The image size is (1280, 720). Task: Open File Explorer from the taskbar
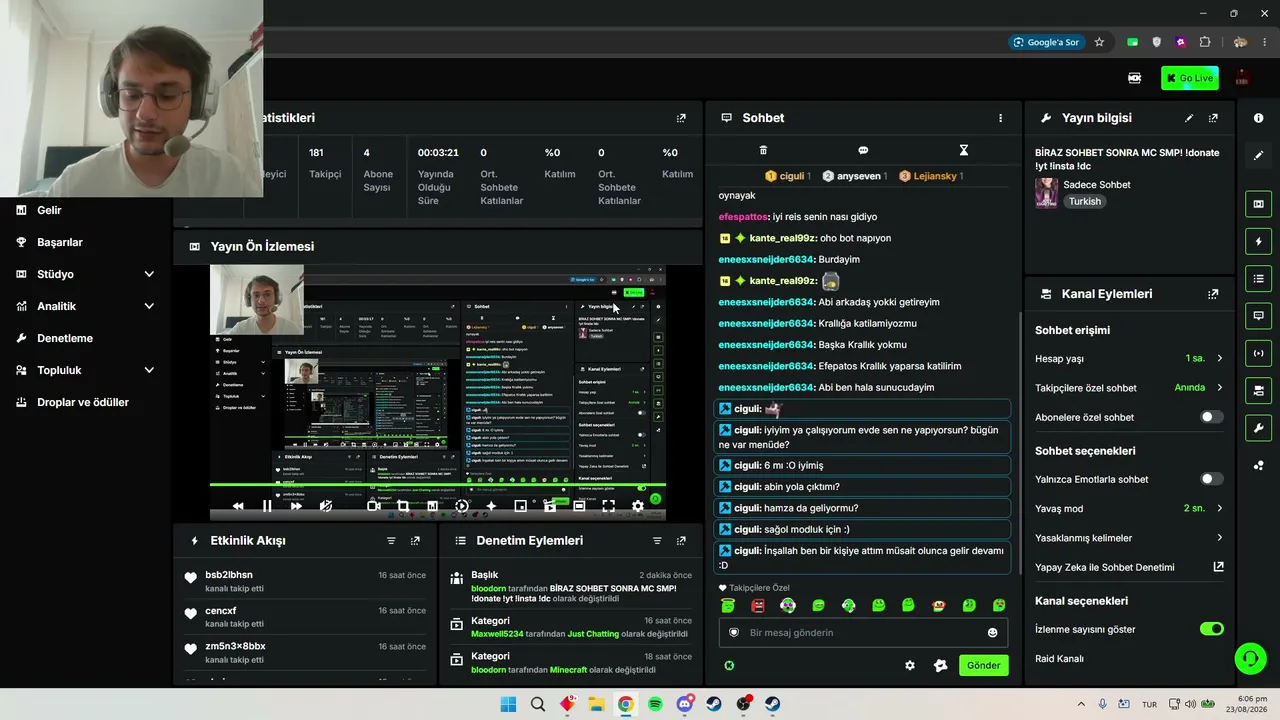point(596,704)
